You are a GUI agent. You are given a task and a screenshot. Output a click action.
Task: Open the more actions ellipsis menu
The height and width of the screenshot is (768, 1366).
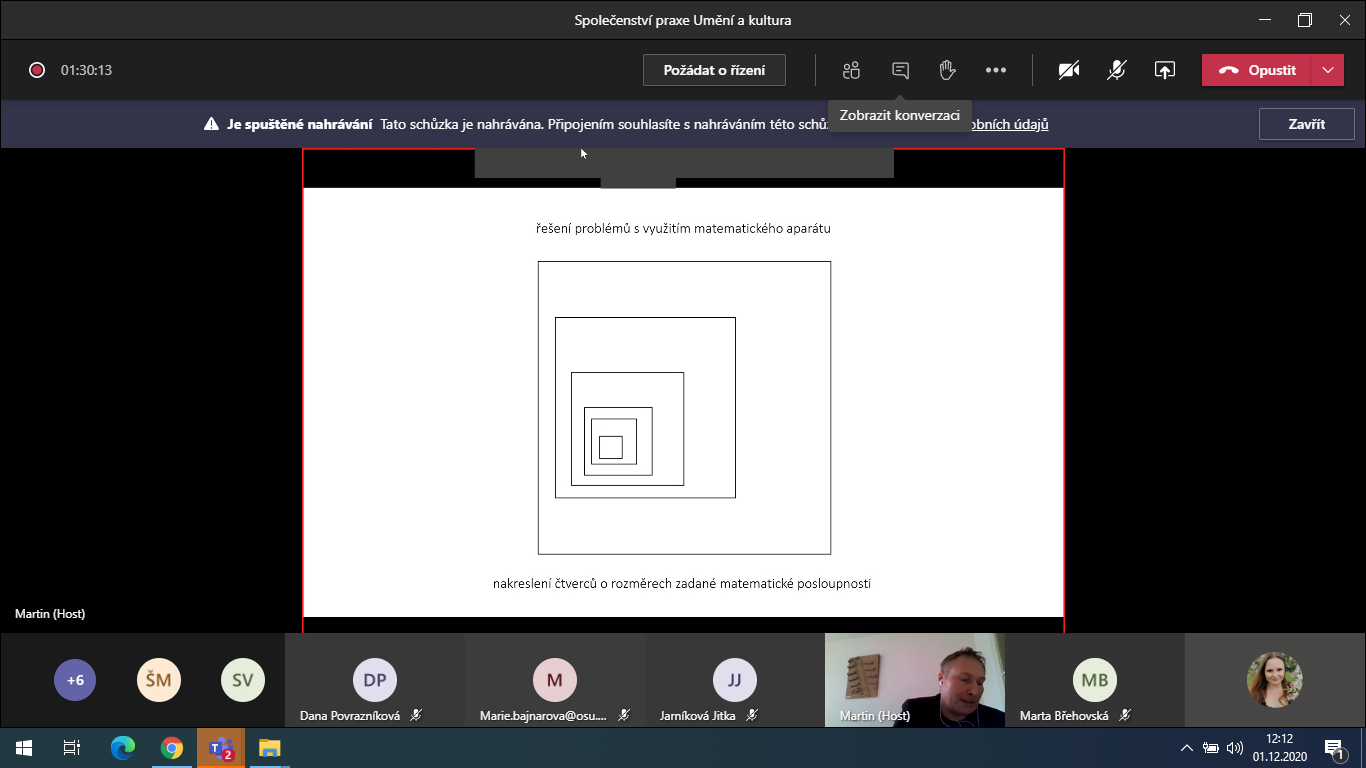[x=995, y=70]
